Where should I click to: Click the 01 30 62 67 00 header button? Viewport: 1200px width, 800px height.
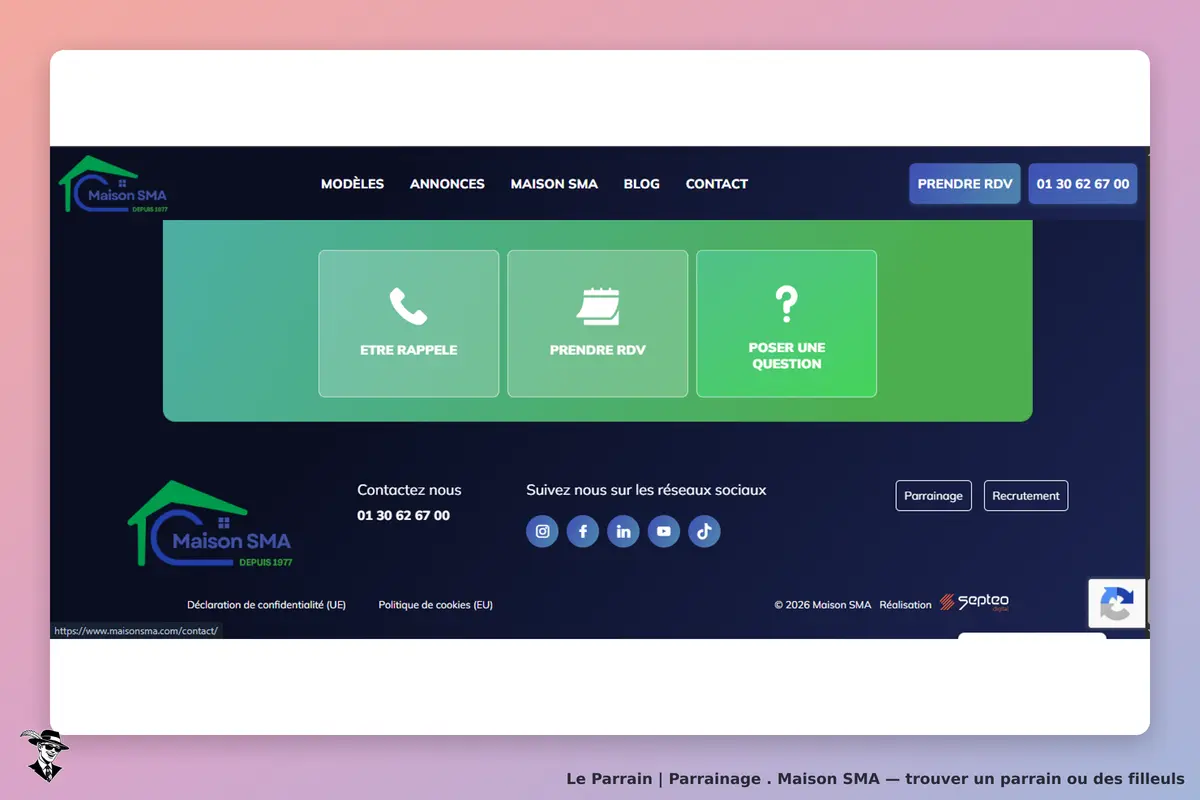pos(1083,184)
